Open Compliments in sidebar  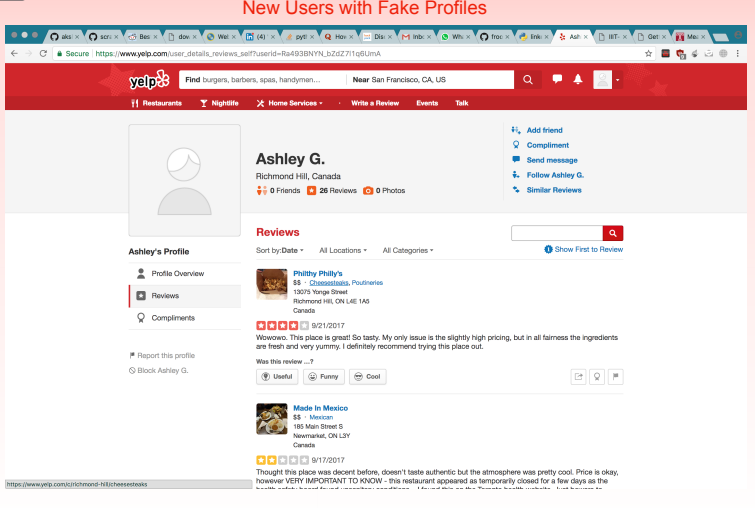[x=184, y=318]
